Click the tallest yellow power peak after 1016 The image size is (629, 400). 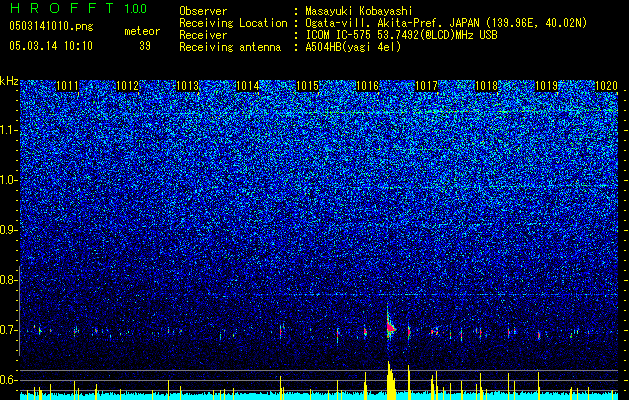[x=389, y=380]
